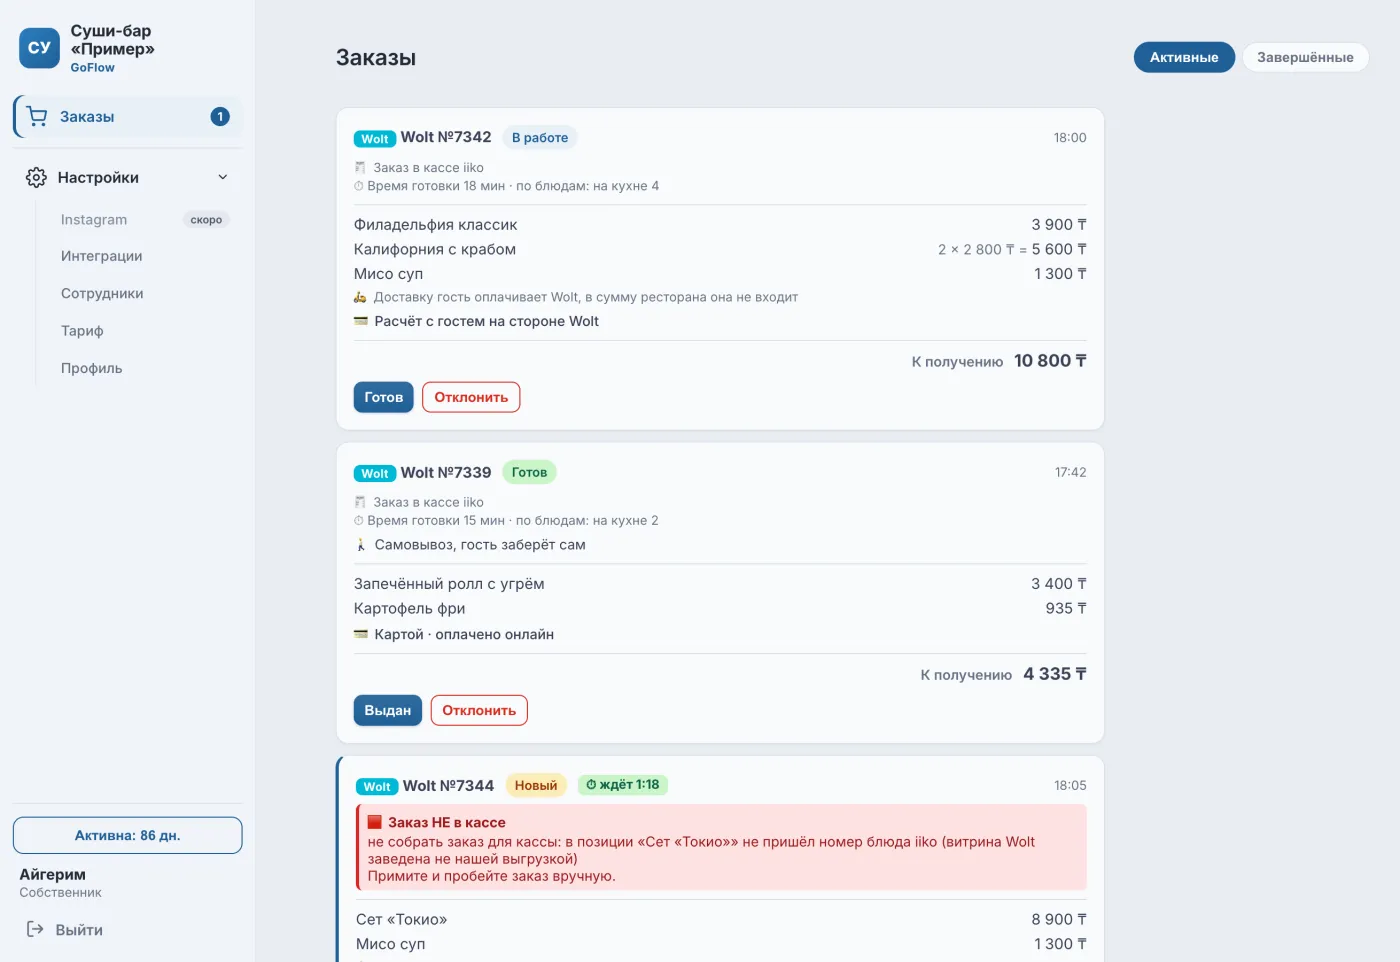1400x962 pixels.
Task: Click the Айгерим user name
Action: pos(53,874)
